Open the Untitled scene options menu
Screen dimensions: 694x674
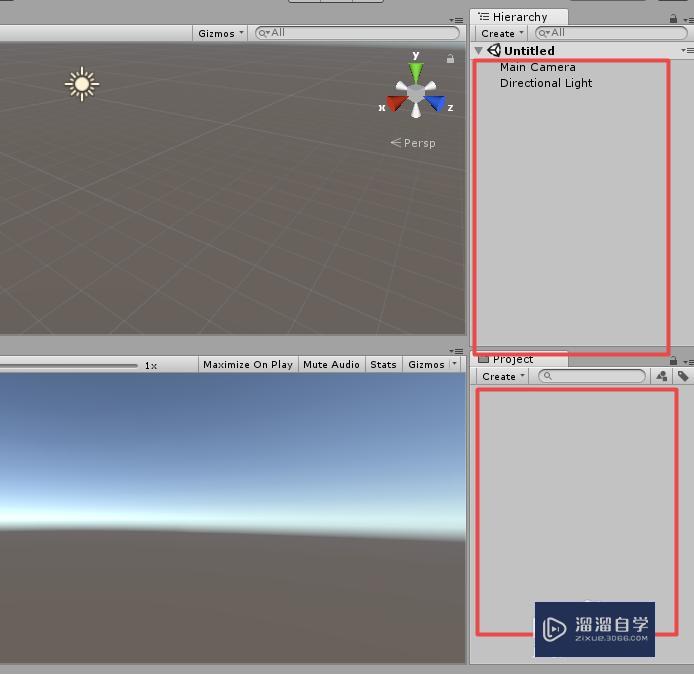point(687,50)
